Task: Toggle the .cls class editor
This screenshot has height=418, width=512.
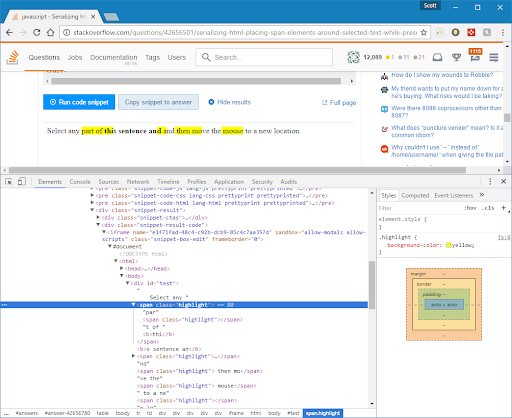Action: point(488,208)
